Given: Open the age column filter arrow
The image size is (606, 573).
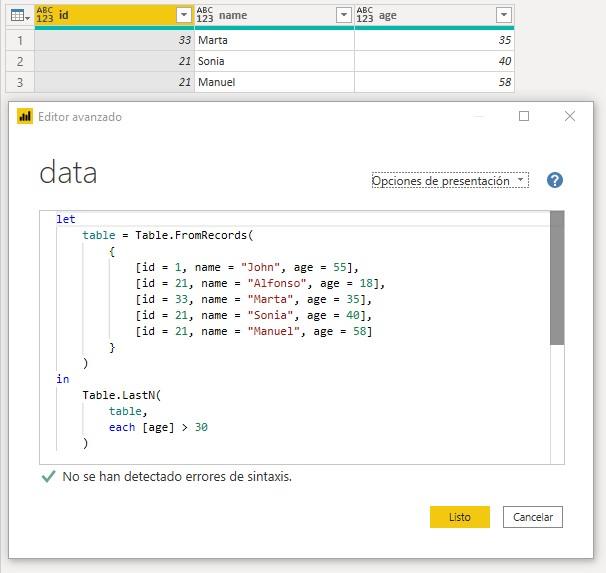Looking at the screenshot, I should coord(503,15).
